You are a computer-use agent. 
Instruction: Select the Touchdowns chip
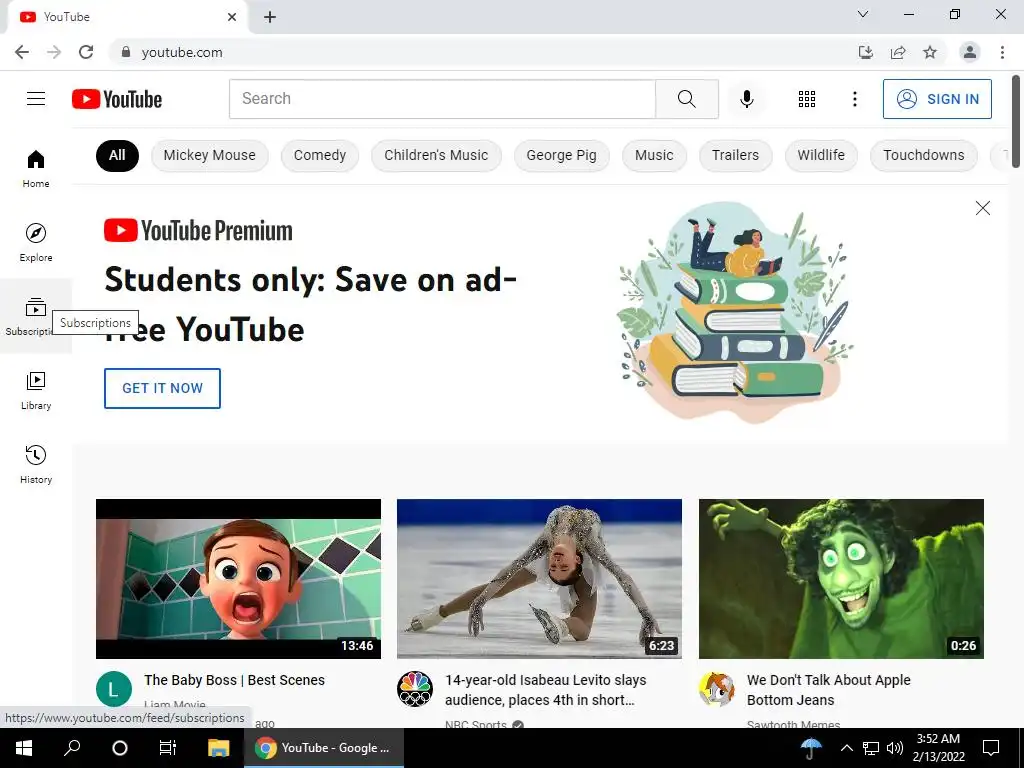(x=923, y=155)
